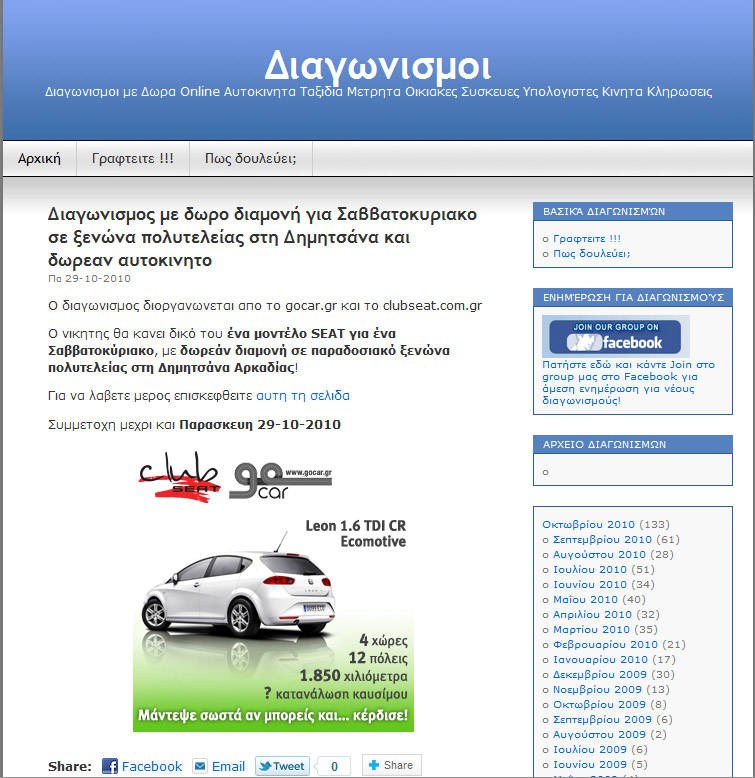Viewport: 755px width, 778px height.
Task: Click the post date Πα 29-10-2010
Action: 89,279
